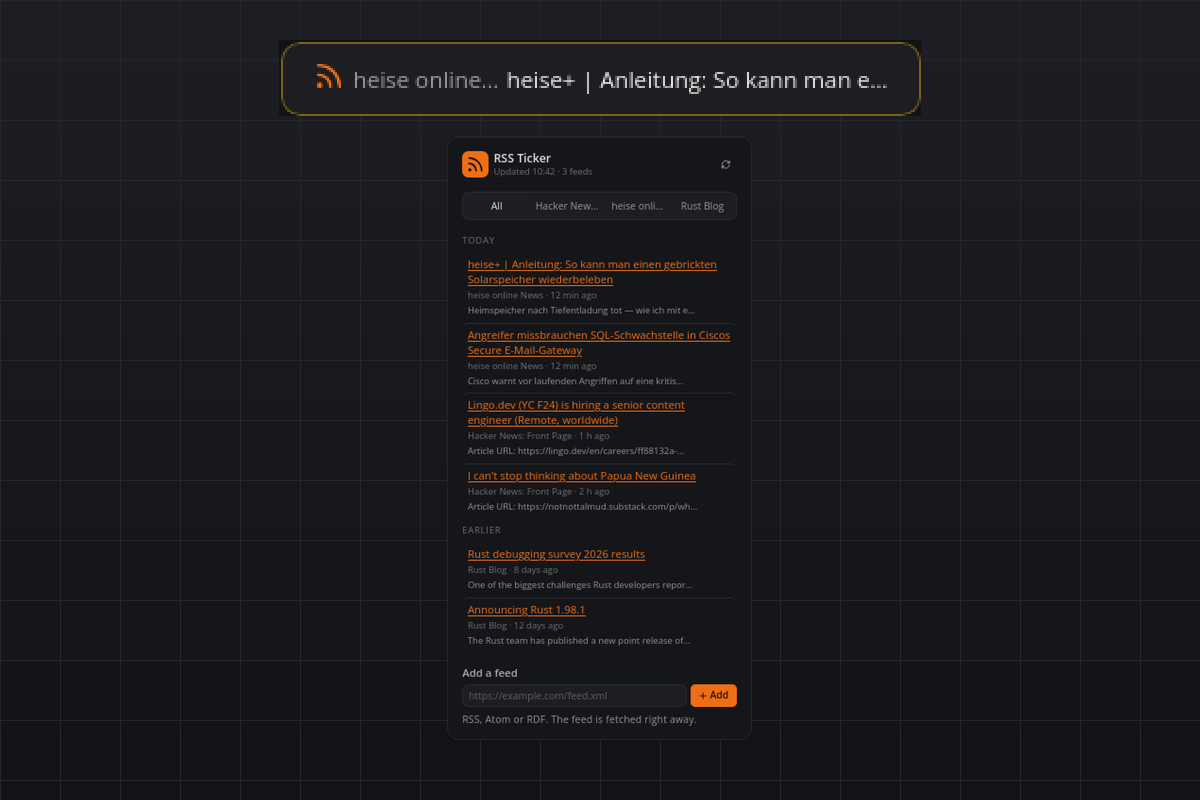The height and width of the screenshot is (800, 1200).
Task: Click the "Cisco warnt vor laufenden Angriffen" summary
Action: [x=576, y=381]
